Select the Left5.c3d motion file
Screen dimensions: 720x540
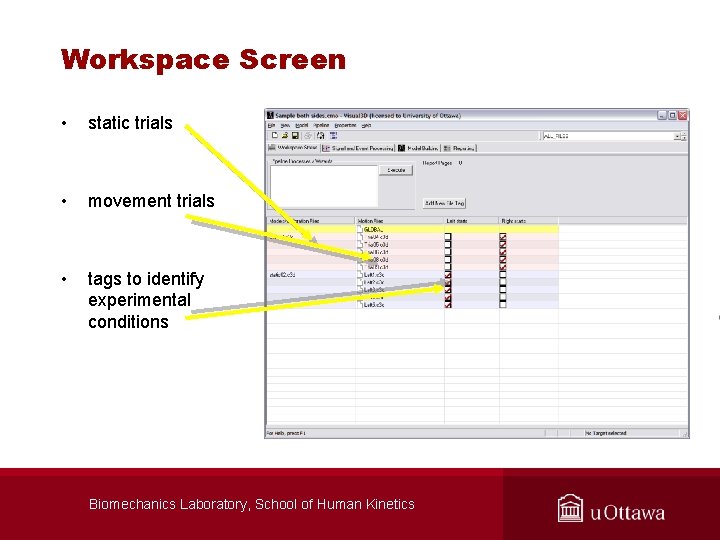coord(374,304)
